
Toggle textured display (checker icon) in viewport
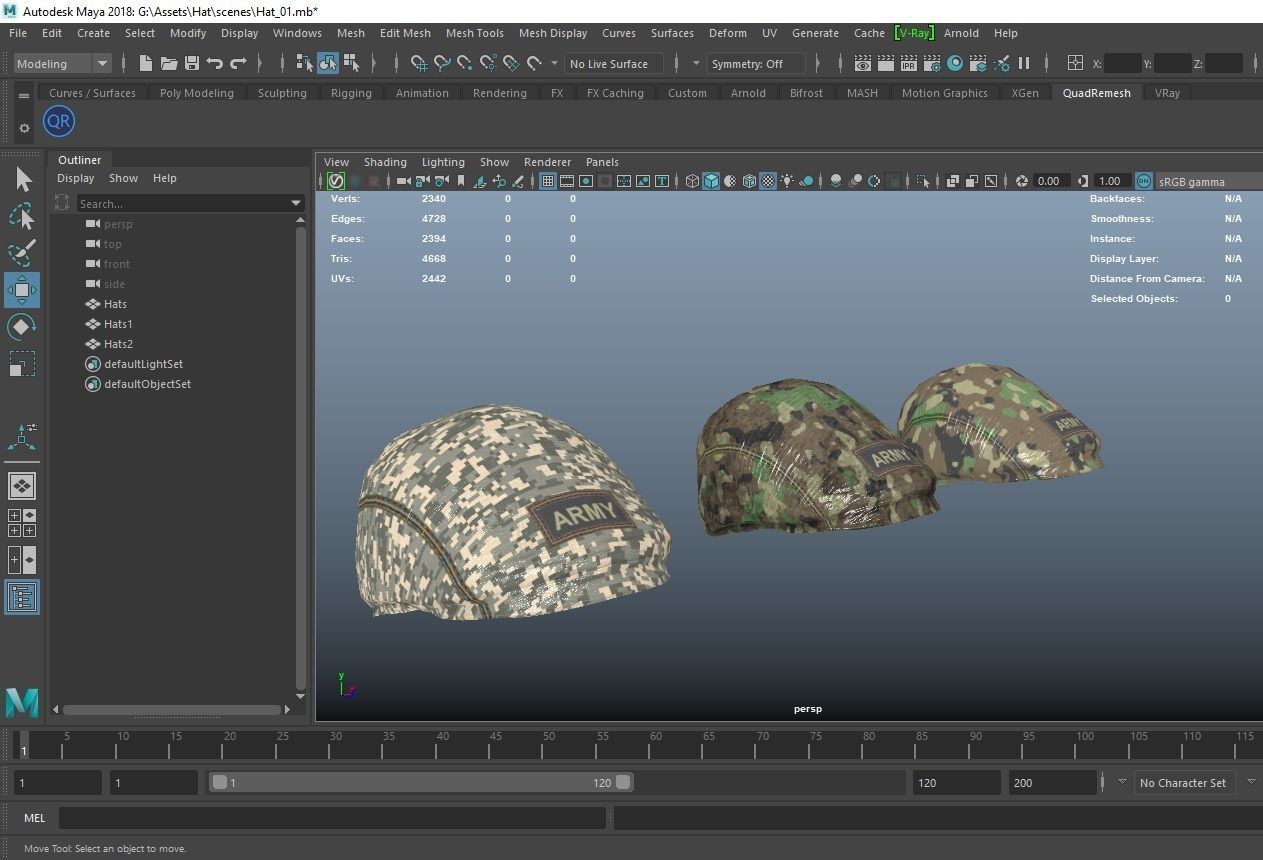768,181
